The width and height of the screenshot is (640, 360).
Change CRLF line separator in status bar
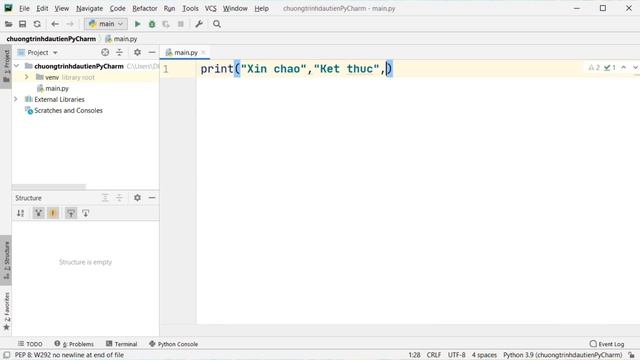coord(434,355)
